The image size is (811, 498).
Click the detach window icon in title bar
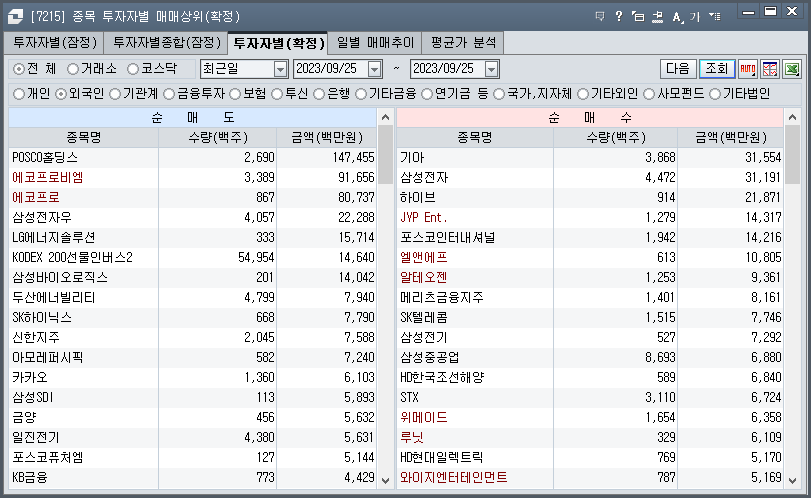[x=638, y=17]
